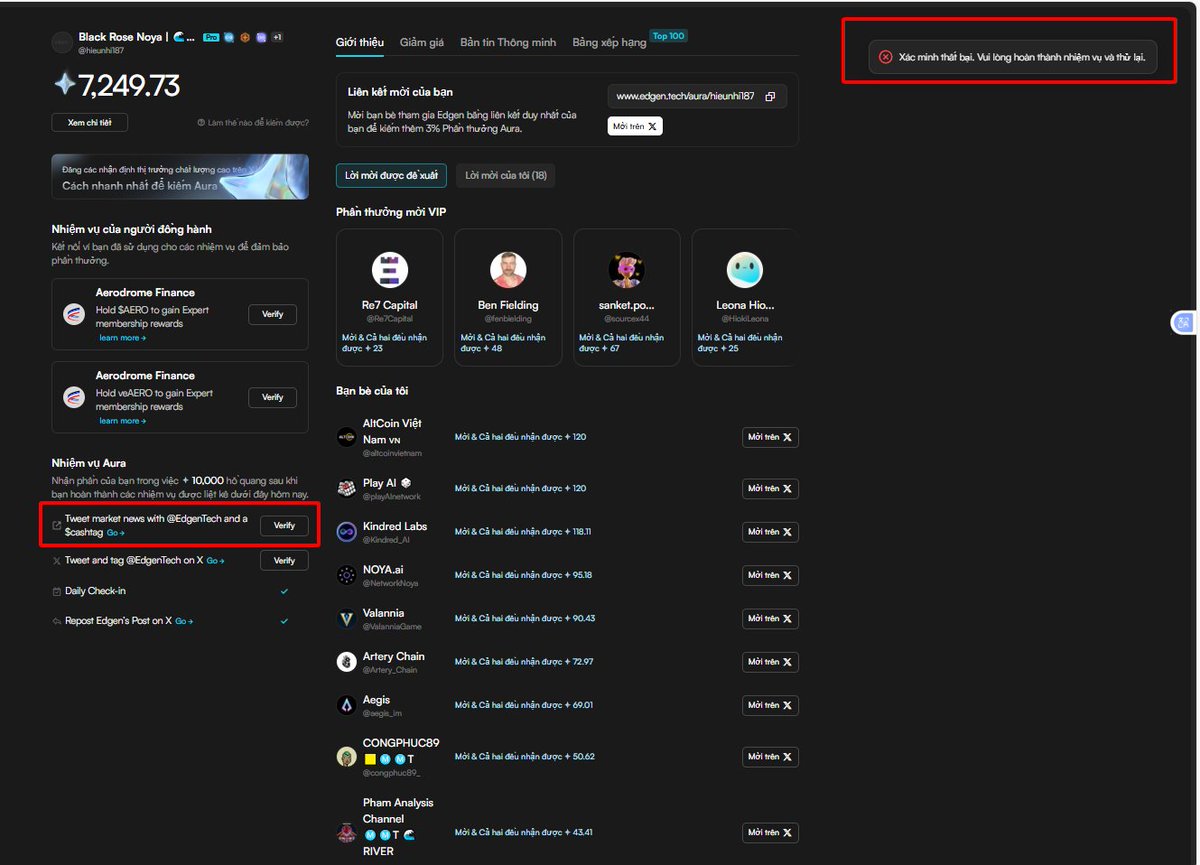Click the external-link icon beside Tweet market news task
Screen dimensions: 1200x865
coord(56,526)
